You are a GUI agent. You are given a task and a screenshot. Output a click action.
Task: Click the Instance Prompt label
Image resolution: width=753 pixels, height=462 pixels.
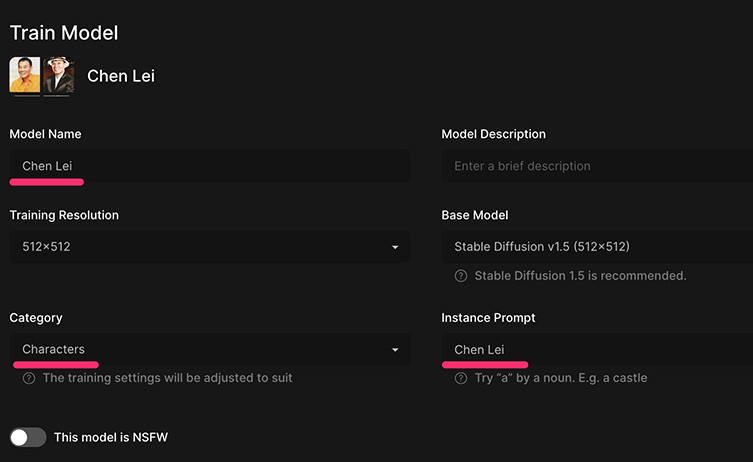coord(488,318)
